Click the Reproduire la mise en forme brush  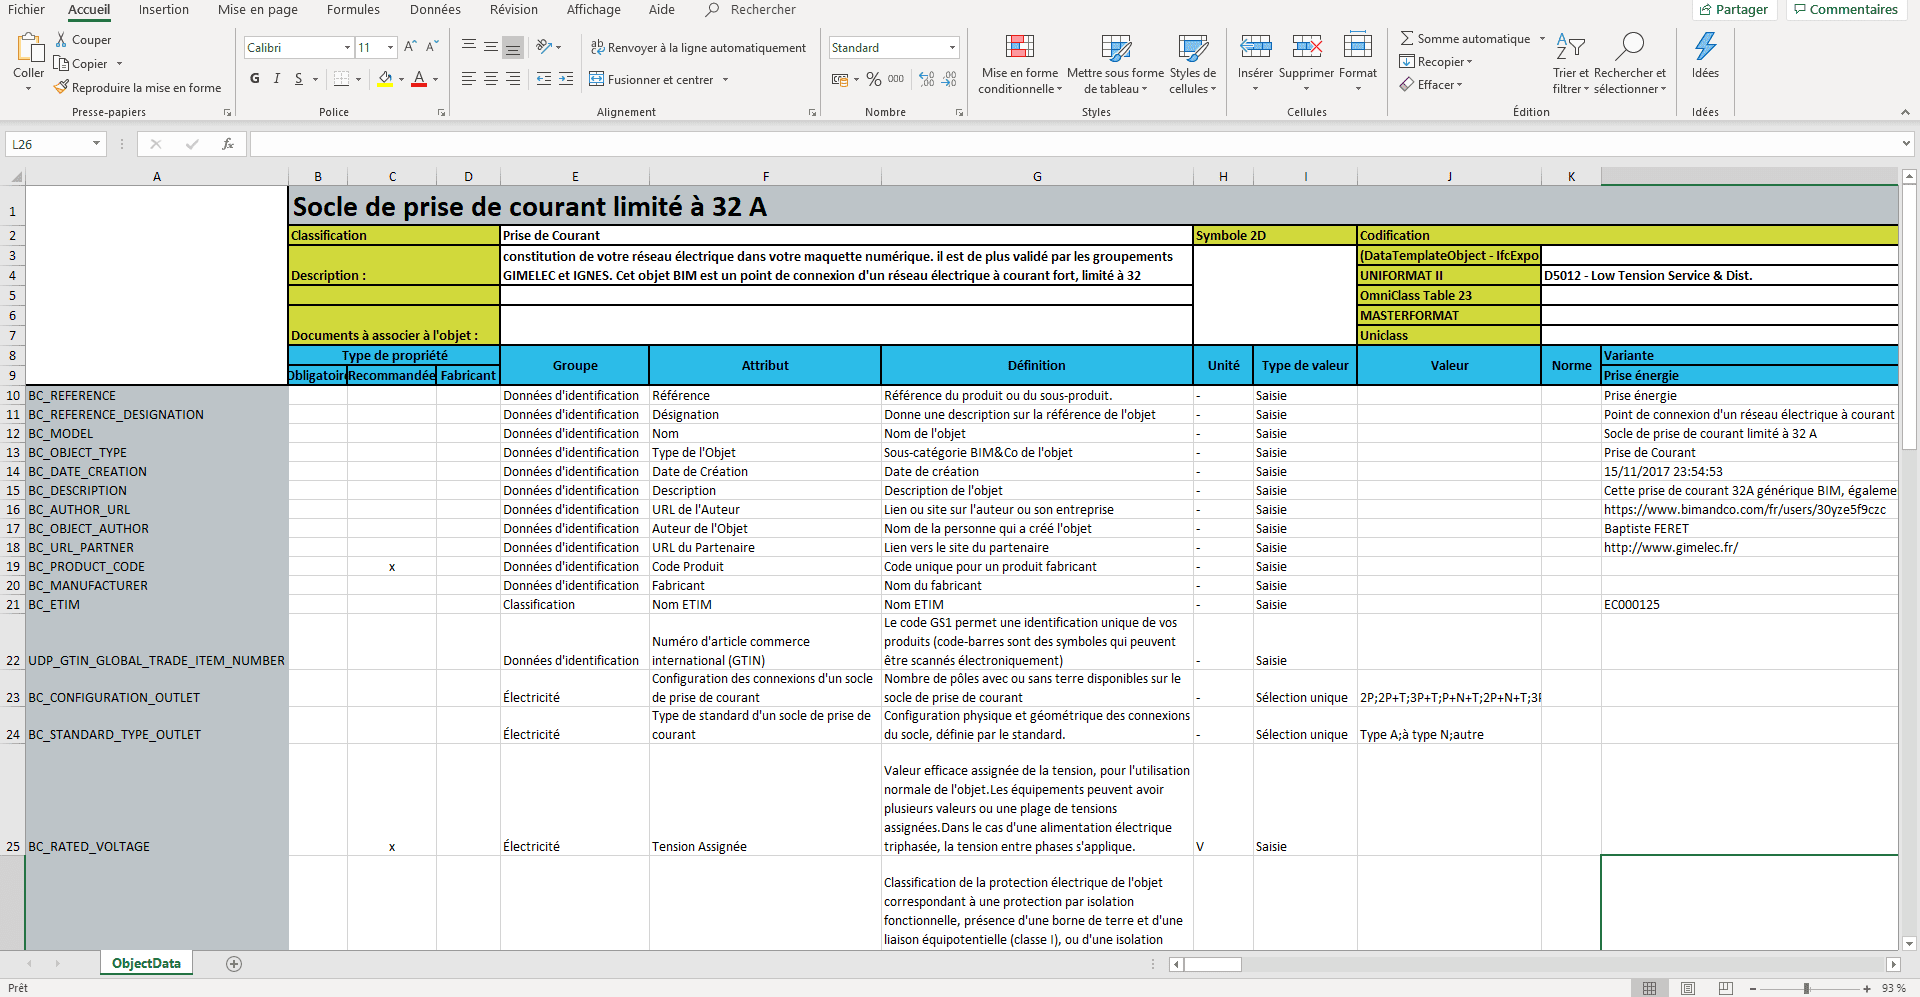click(61, 88)
